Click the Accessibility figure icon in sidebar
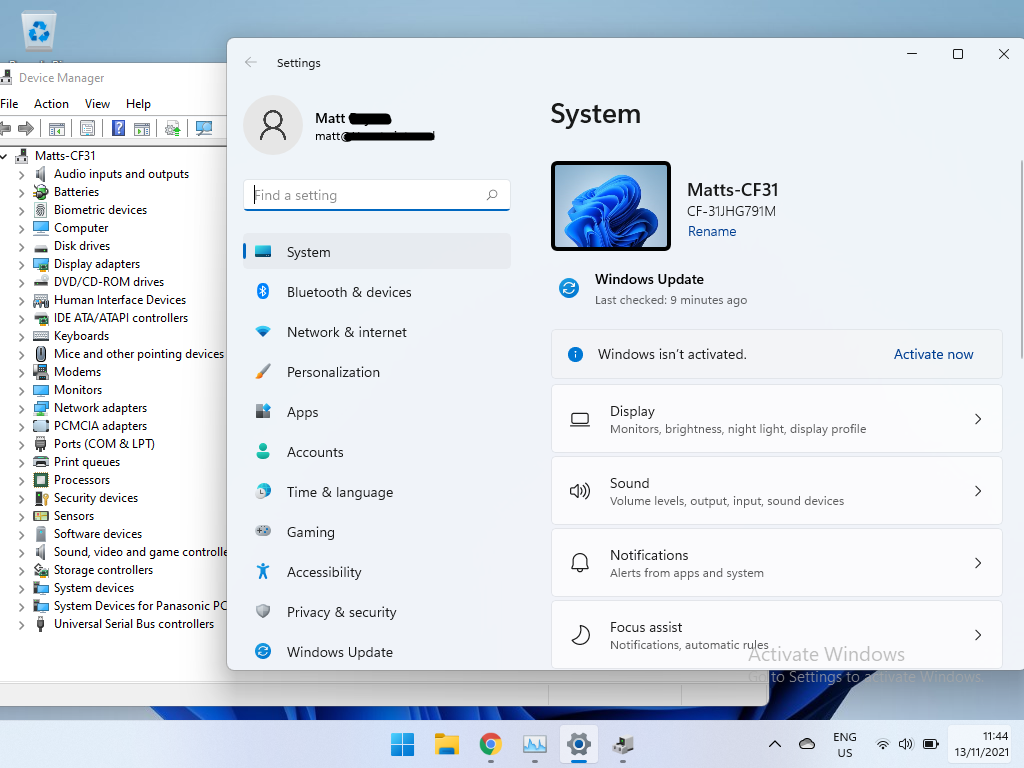This screenshot has width=1024, height=768. tap(263, 571)
